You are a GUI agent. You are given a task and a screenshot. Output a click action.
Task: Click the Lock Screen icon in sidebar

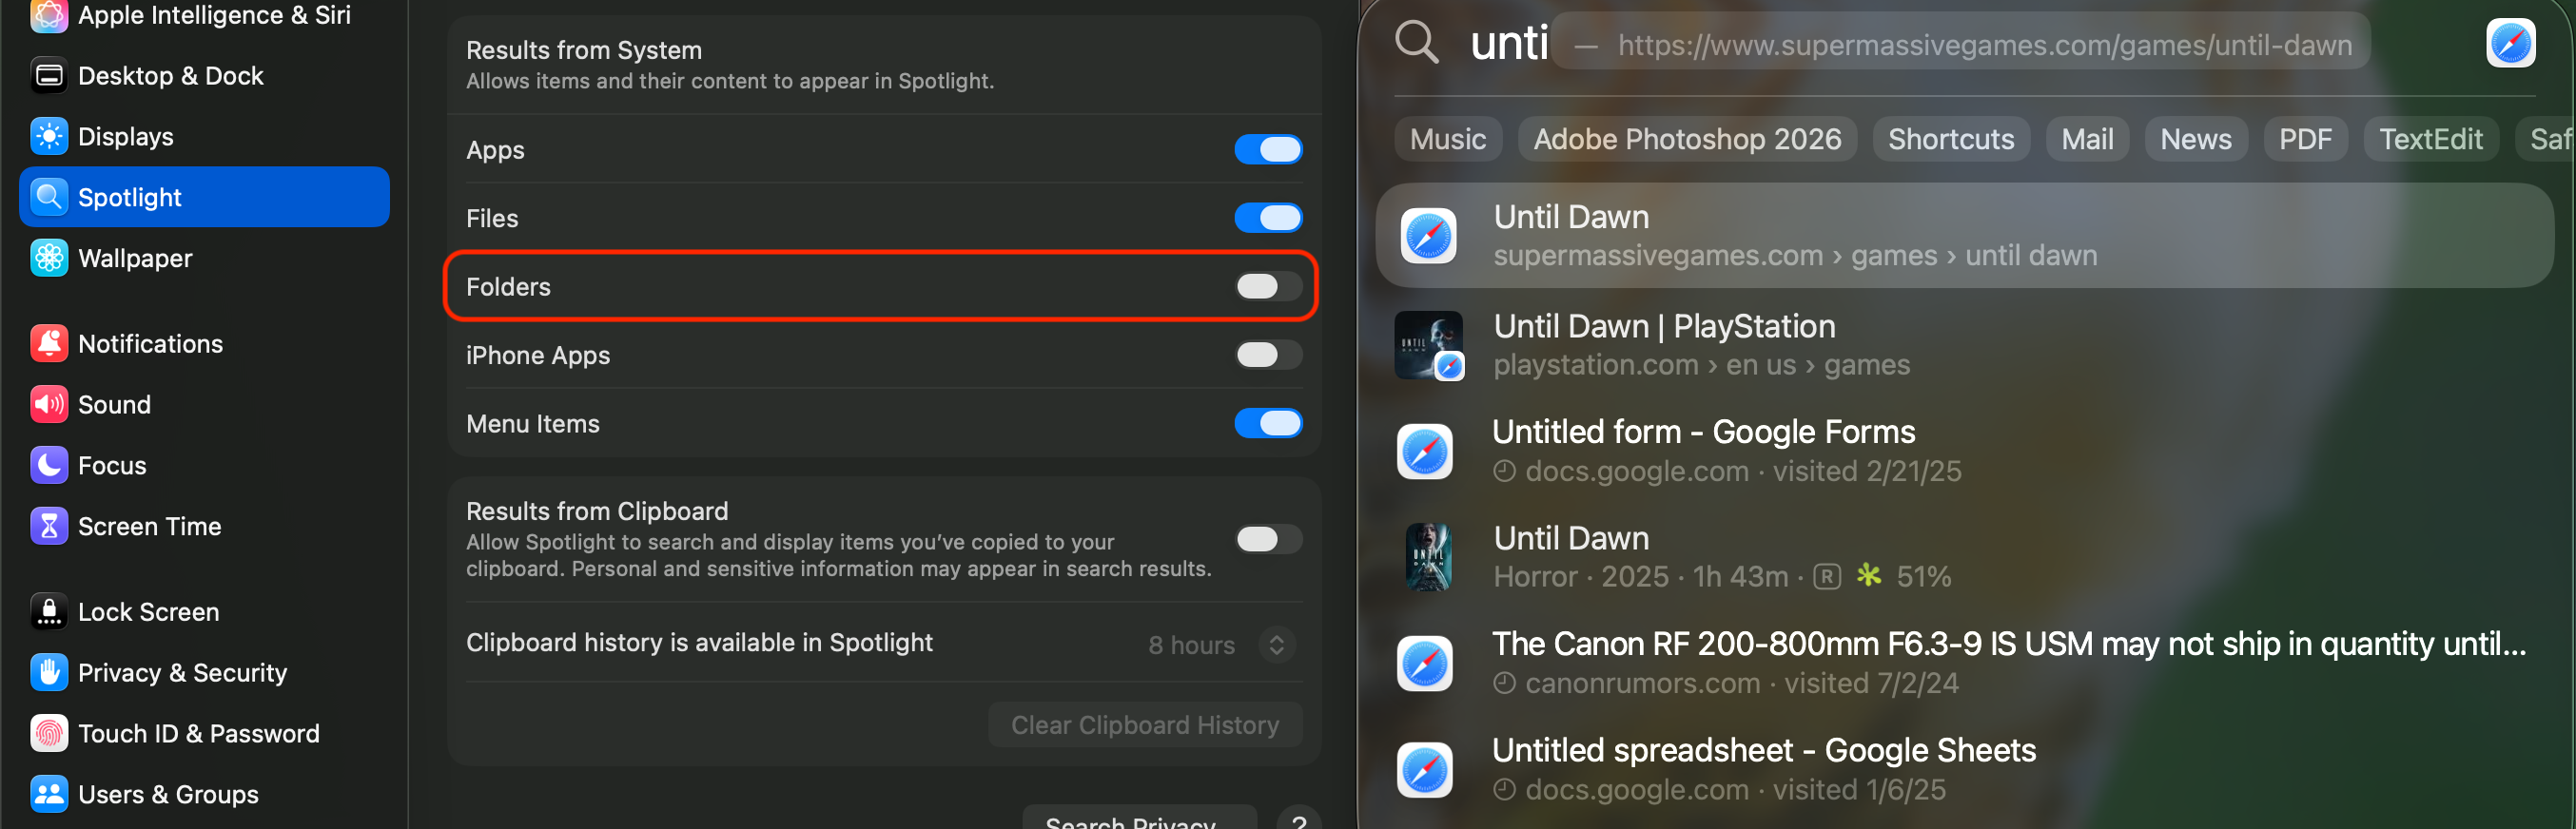[49, 612]
